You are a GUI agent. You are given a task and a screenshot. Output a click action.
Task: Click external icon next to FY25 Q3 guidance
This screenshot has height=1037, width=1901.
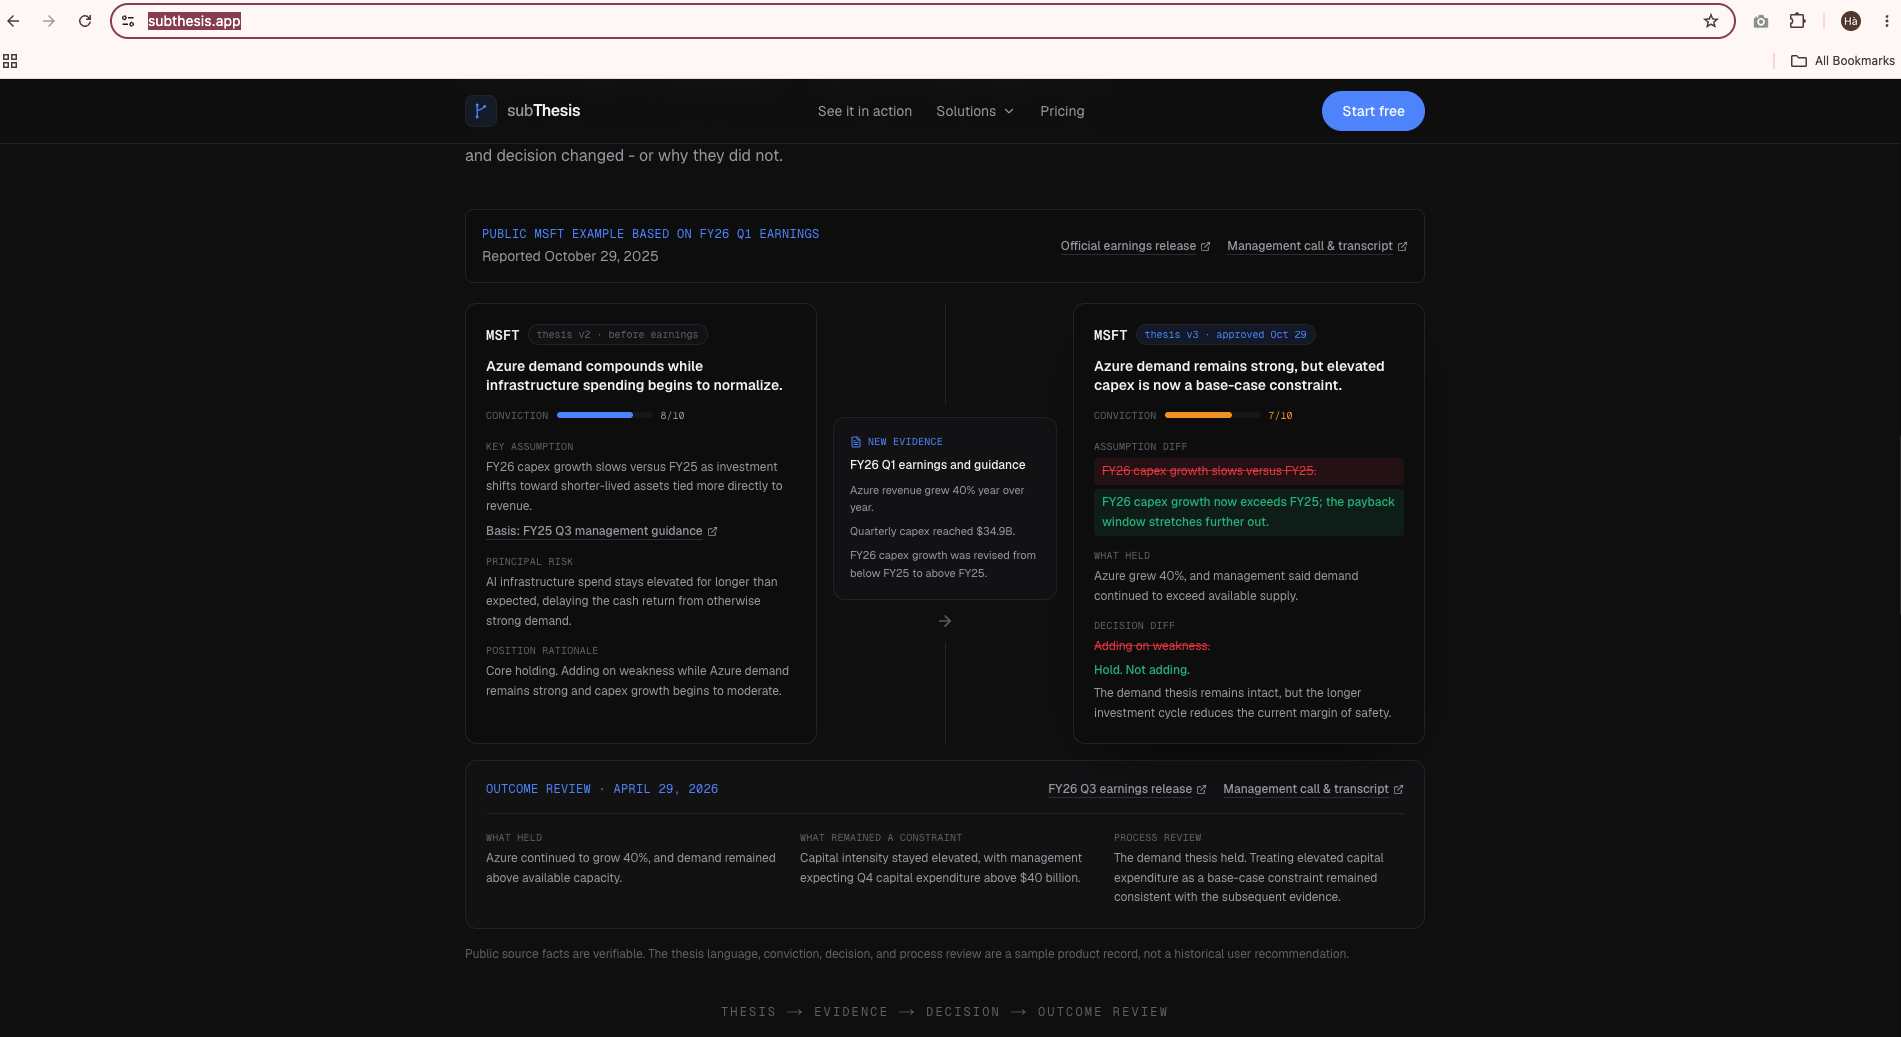[712, 532]
